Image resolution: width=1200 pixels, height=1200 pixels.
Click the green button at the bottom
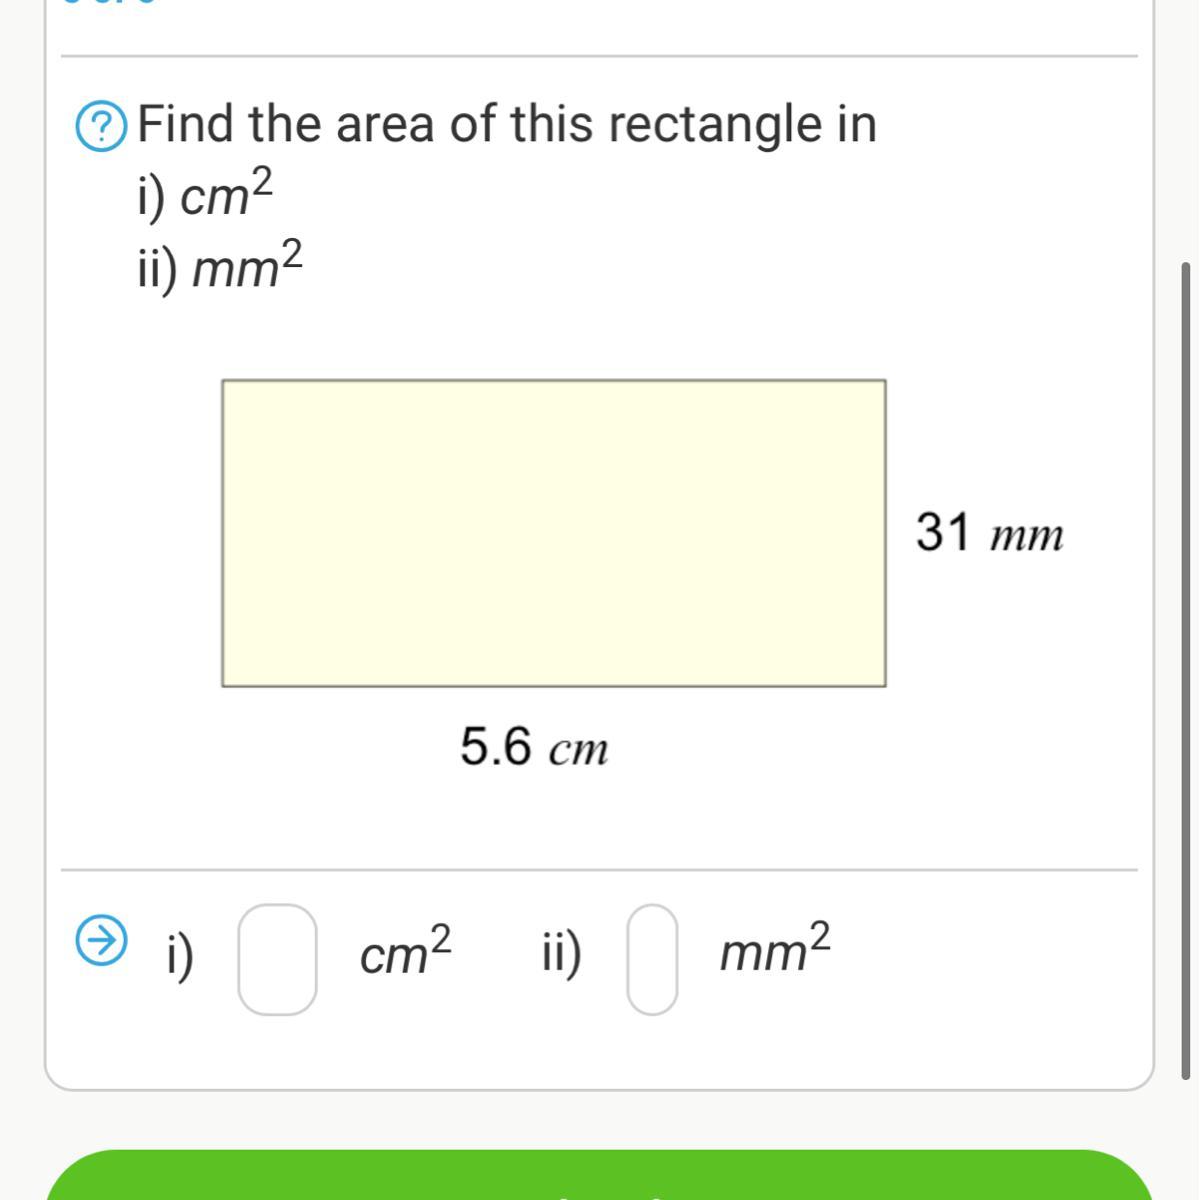point(600,1175)
